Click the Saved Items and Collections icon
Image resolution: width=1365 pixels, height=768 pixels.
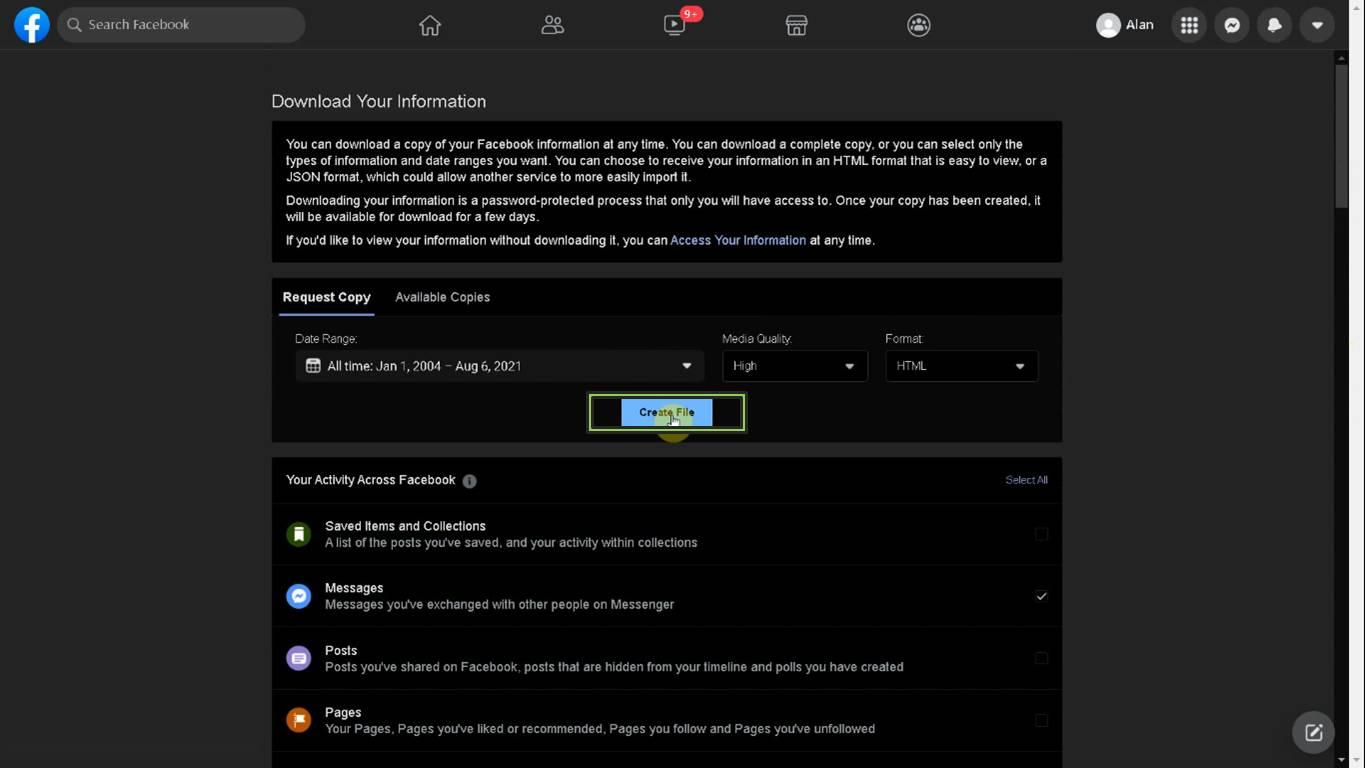298,534
